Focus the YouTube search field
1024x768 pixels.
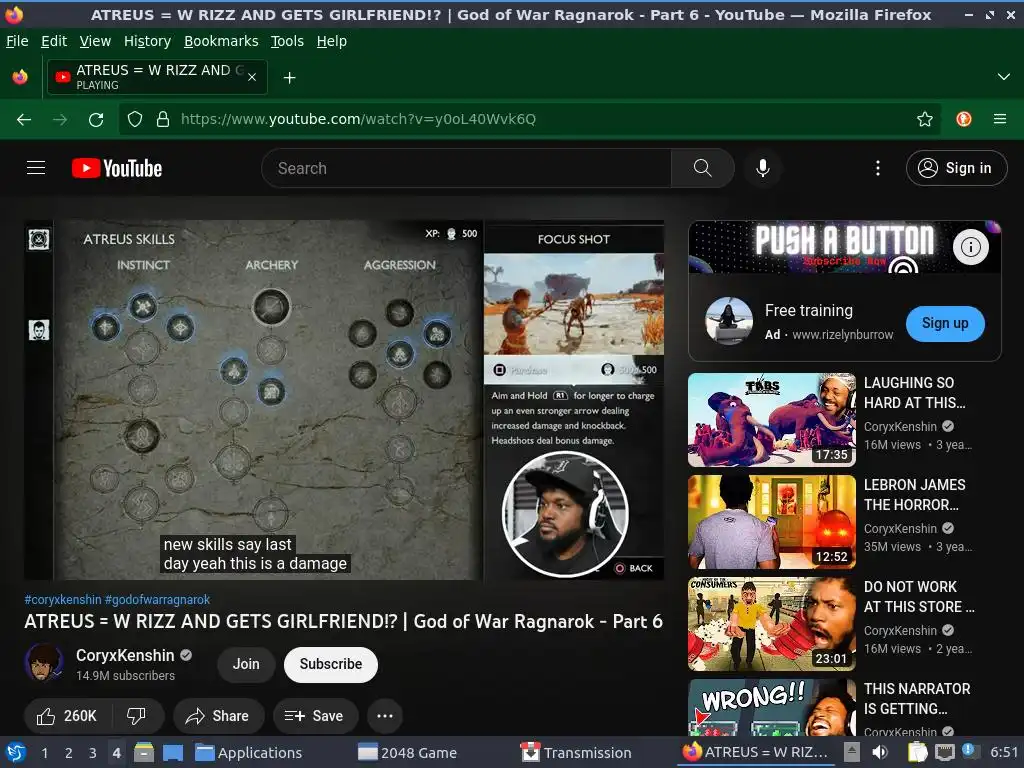[x=466, y=168]
